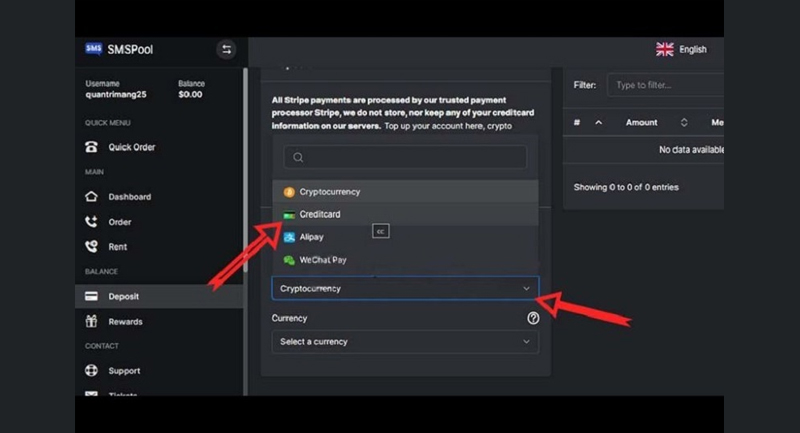
Task: Click the Support lifebuoy icon
Action: pos(91,371)
